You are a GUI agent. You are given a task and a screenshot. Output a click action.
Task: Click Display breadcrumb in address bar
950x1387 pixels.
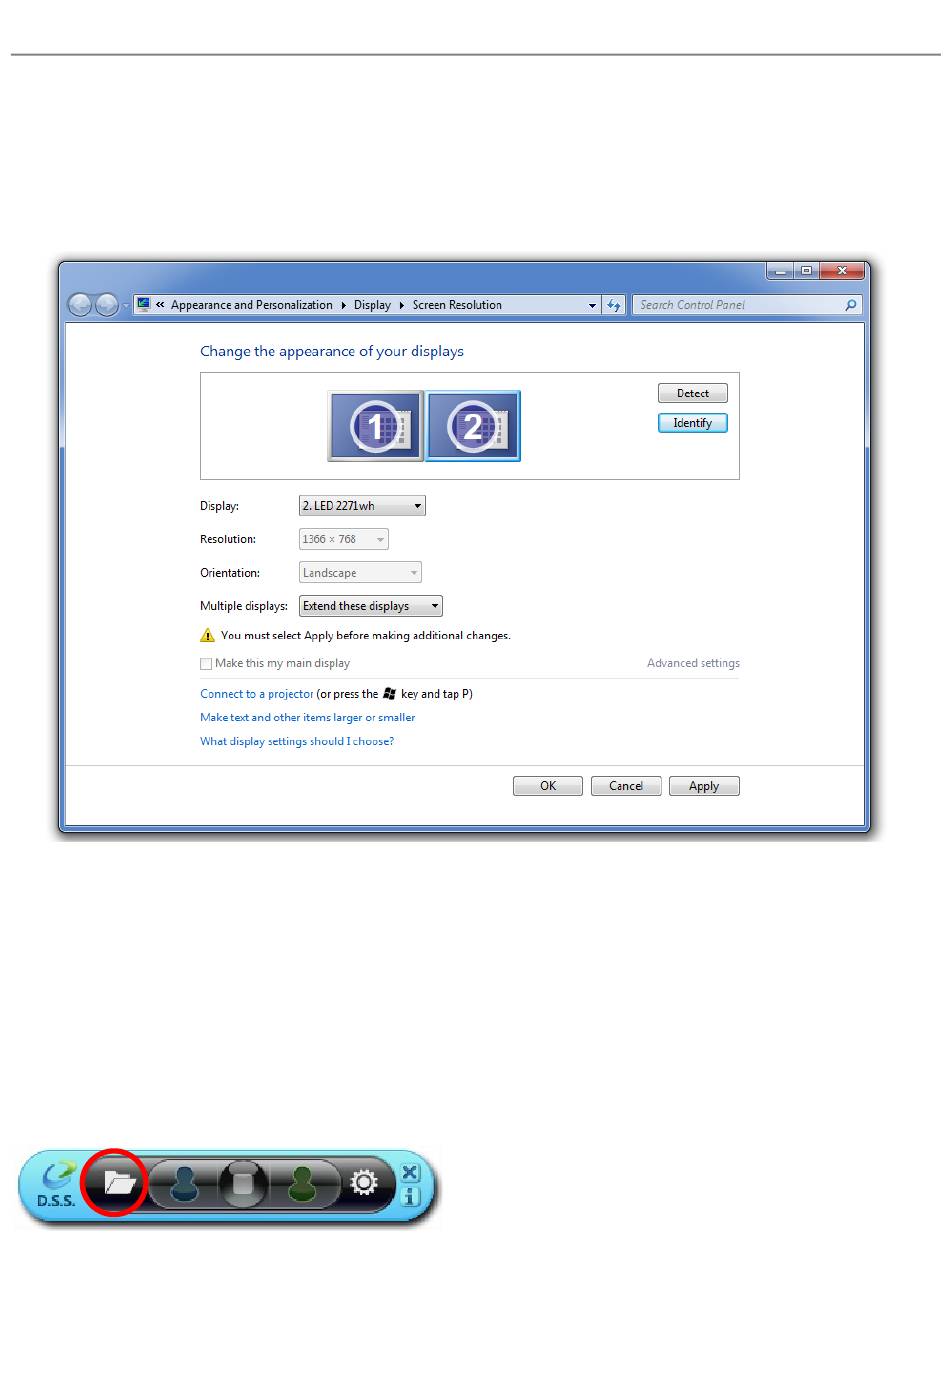(372, 305)
